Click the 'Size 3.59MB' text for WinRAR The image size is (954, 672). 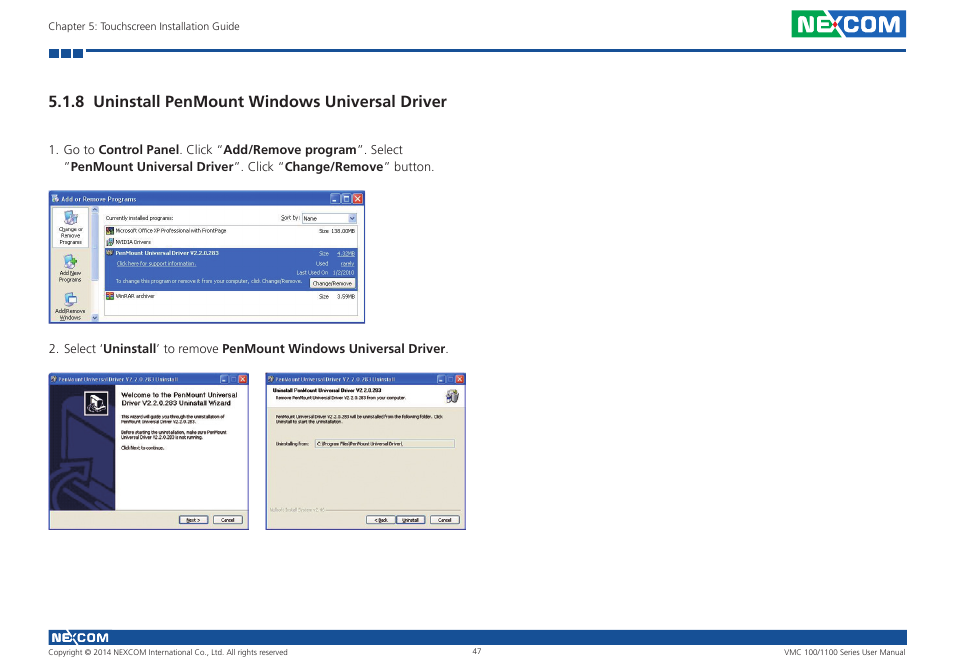tap(337, 297)
